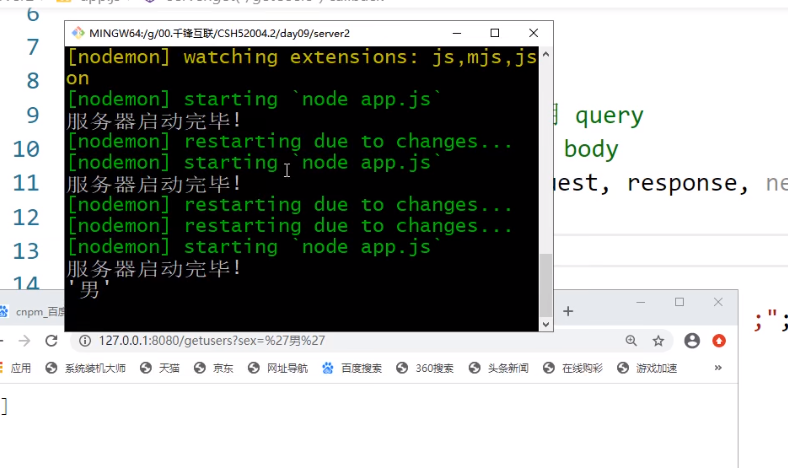Click line number 10 in the code editor
Screen dimensions: 788x468
[x=26, y=149]
